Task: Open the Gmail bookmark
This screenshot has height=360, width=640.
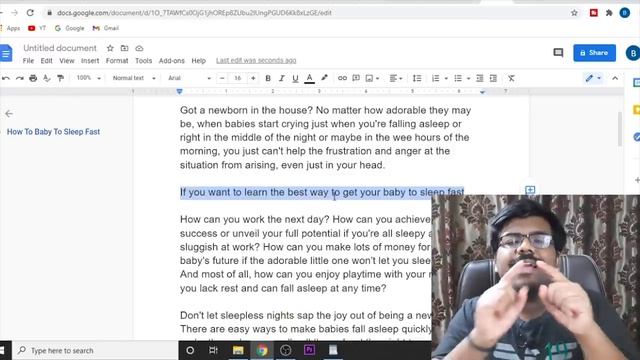Action: [106, 28]
